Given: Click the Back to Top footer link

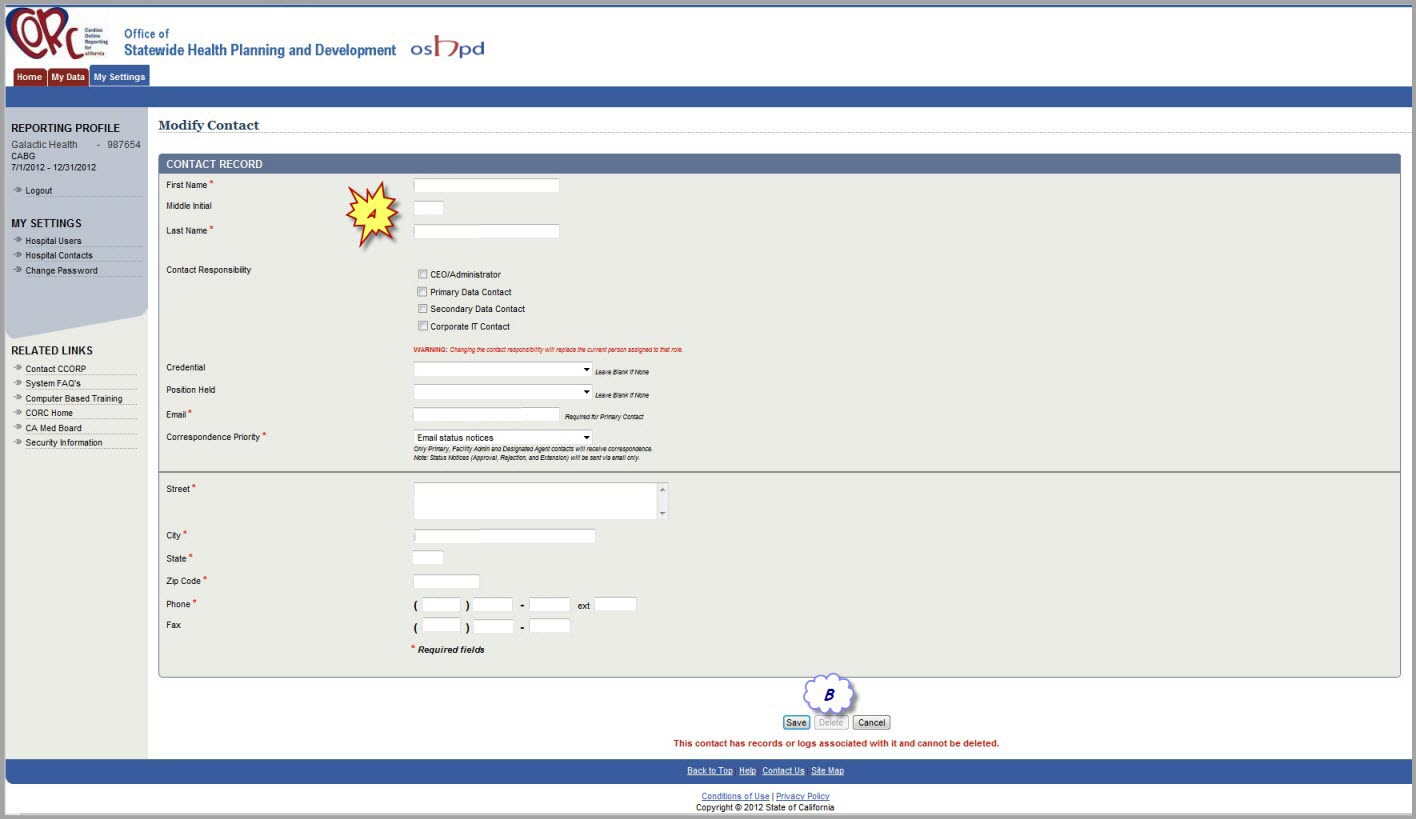Looking at the screenshot, I should (710, 771).
